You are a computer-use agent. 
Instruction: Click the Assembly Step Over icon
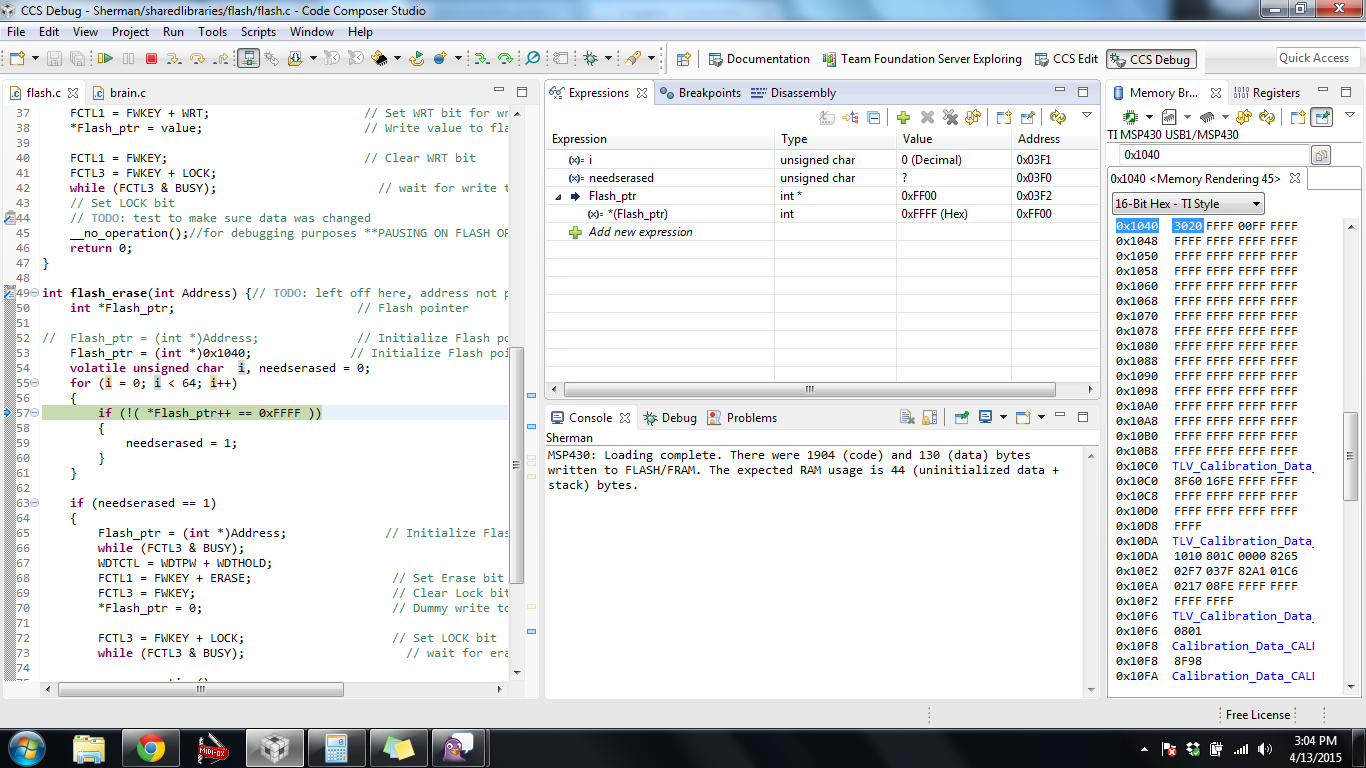(x=505, y=58)
